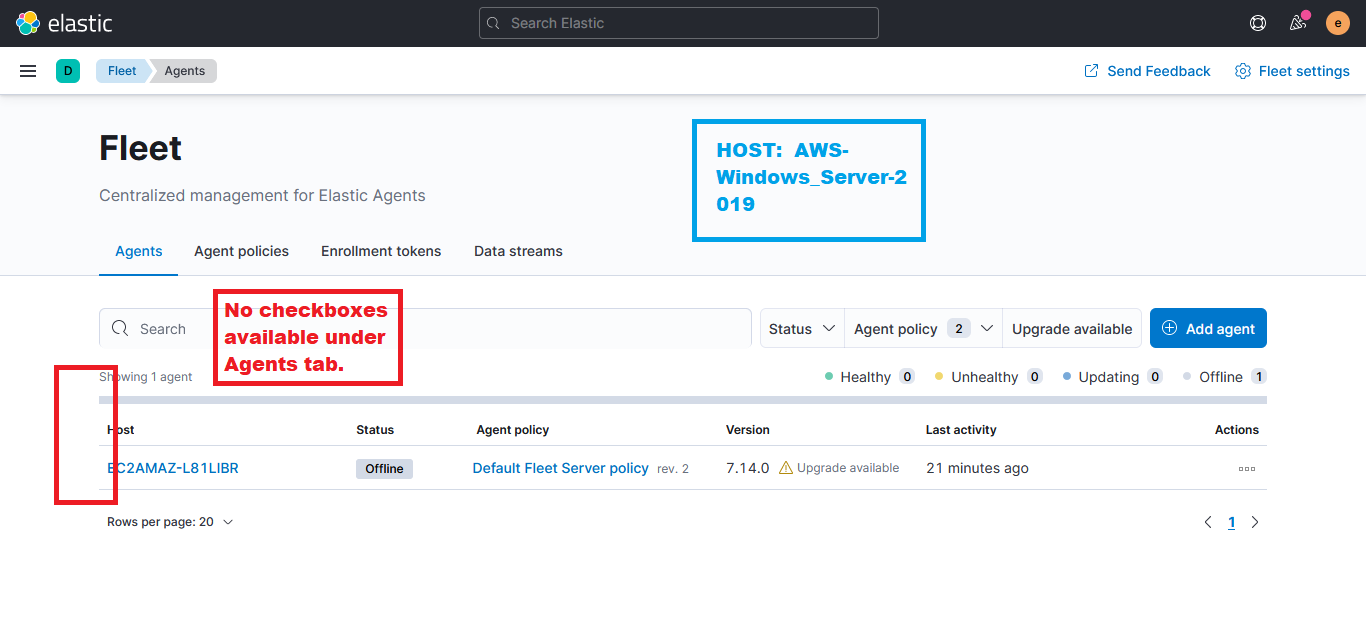Viewport: 1366px width, 641px height.
Task: Open agent actions via the ellipsis icon
Action: pyautogui.click(x=1246, y=467)
